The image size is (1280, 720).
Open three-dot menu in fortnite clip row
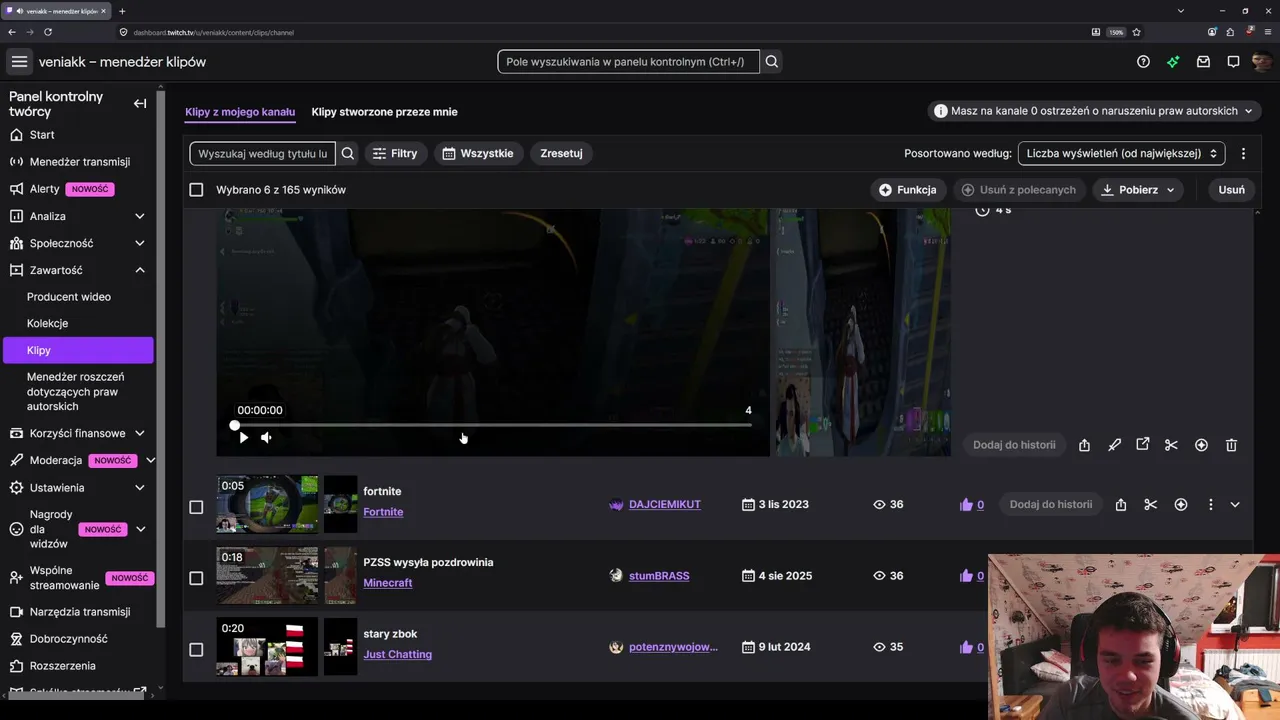(x=1210, y=505)
